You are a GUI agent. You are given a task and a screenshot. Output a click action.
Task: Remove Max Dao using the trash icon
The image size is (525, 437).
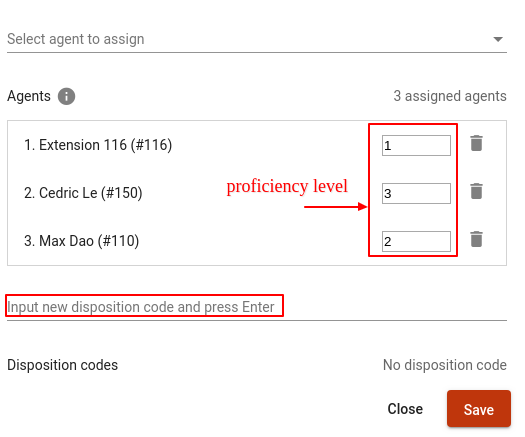[476, 239]
